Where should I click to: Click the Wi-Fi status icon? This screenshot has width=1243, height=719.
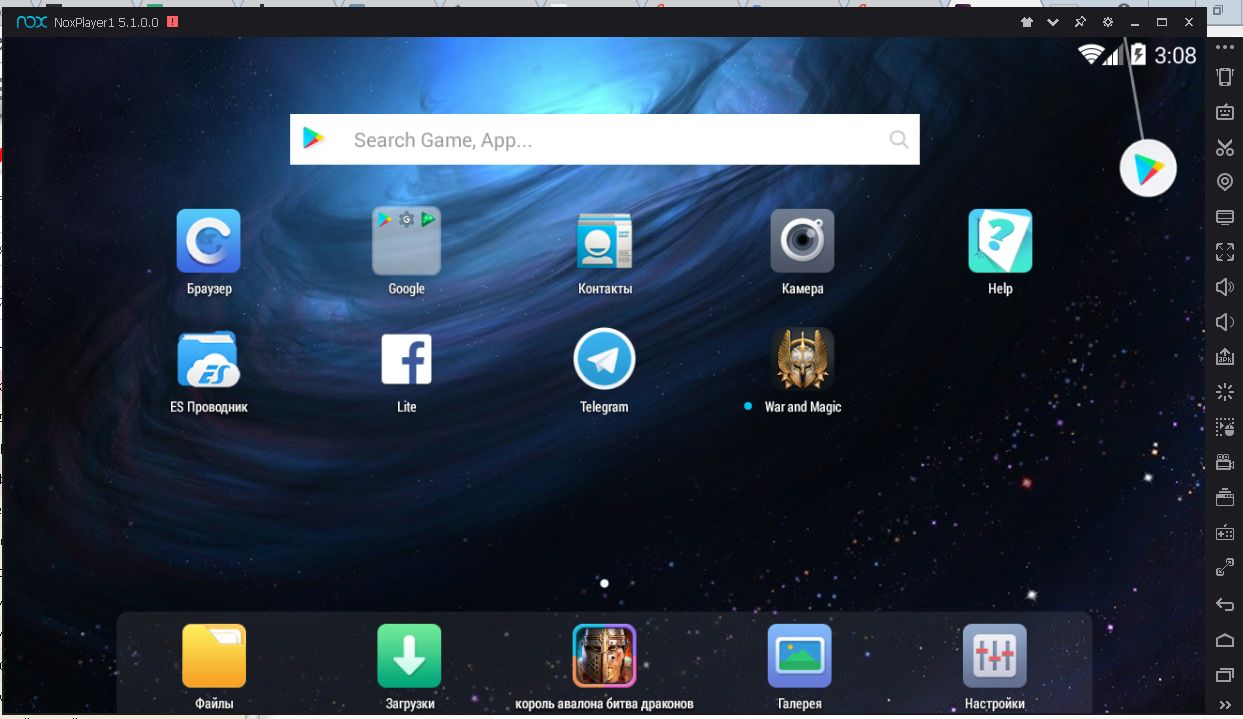click(1090, 54)
